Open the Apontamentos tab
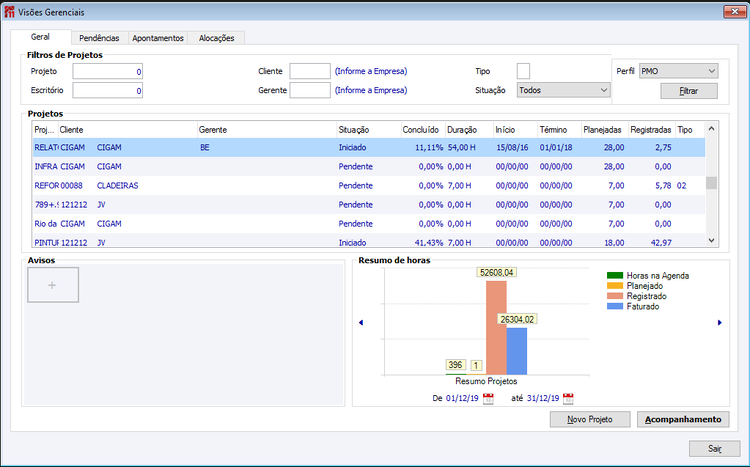Viewport: 750px width, 467px height. tap(158, 38)
